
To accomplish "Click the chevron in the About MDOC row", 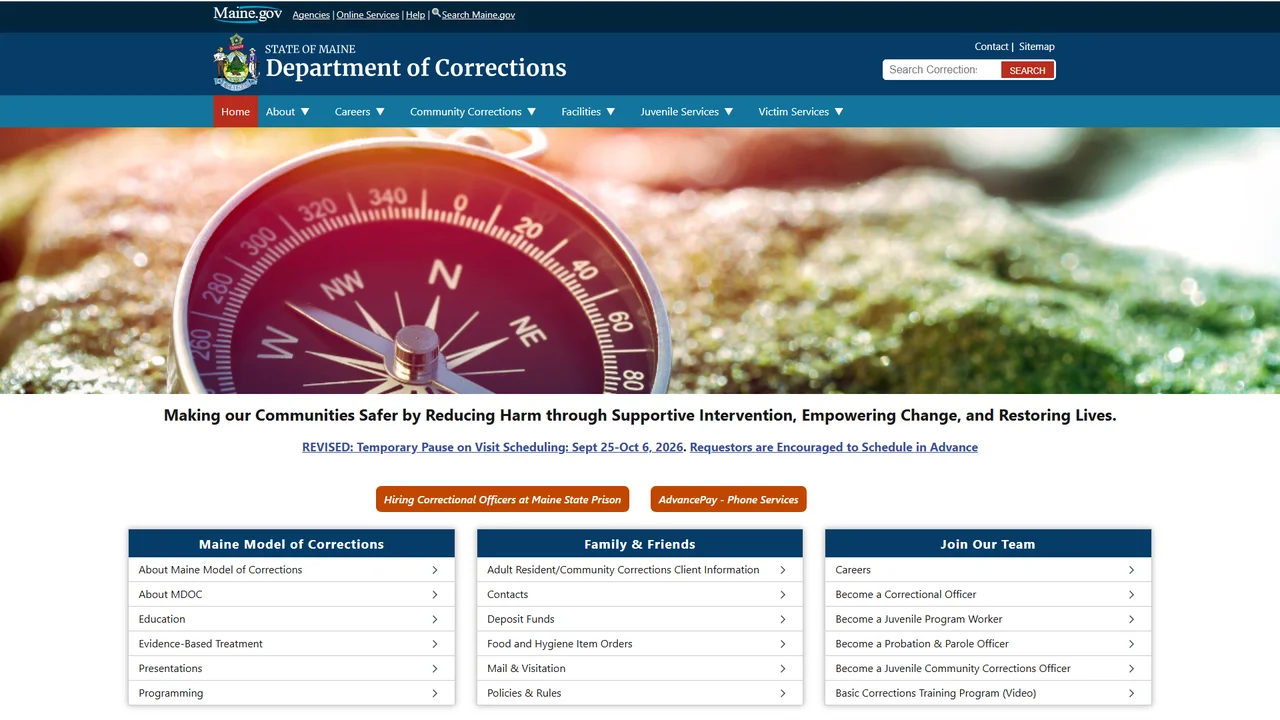I will click(x=435, y=594).
